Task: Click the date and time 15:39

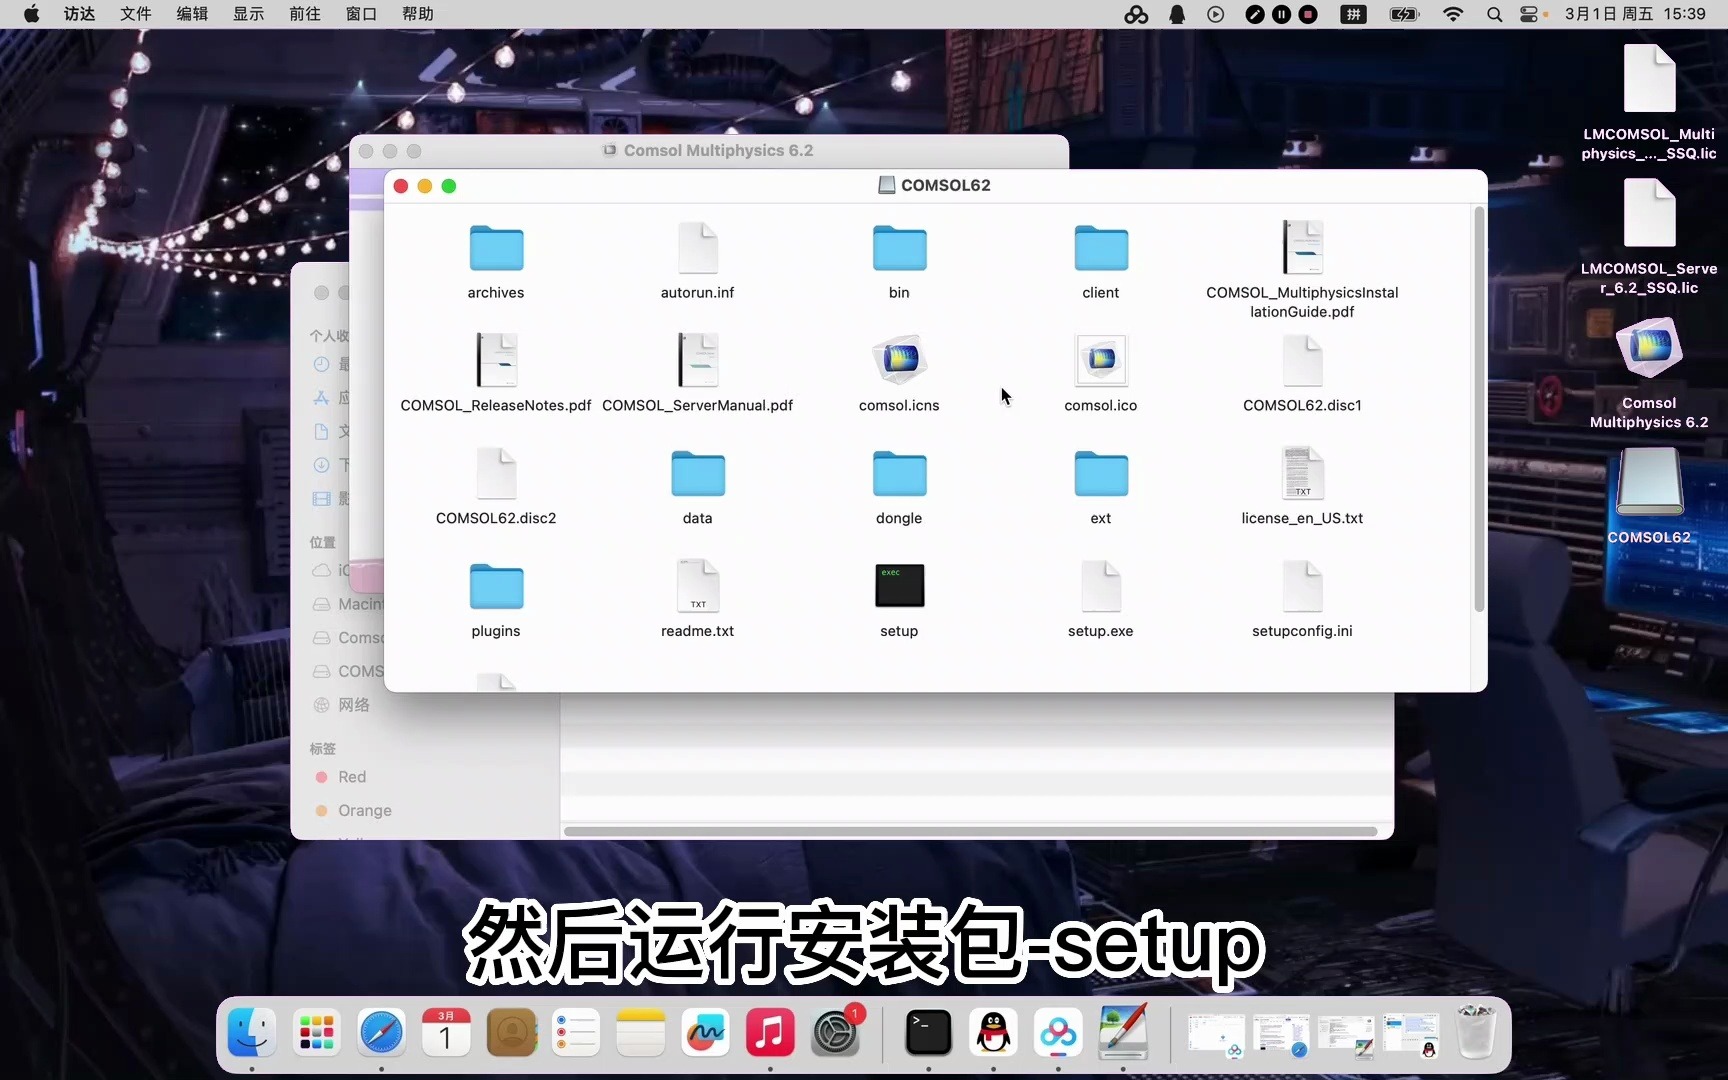Action: click(x=1636, y=14)
